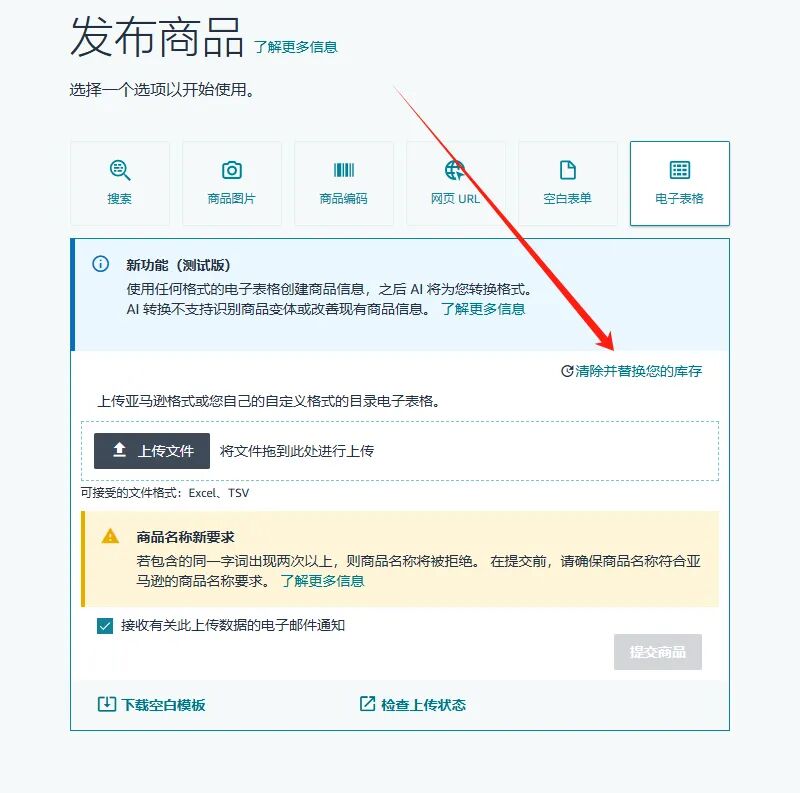Click the 空白表单 document icon

pos(567,170)
